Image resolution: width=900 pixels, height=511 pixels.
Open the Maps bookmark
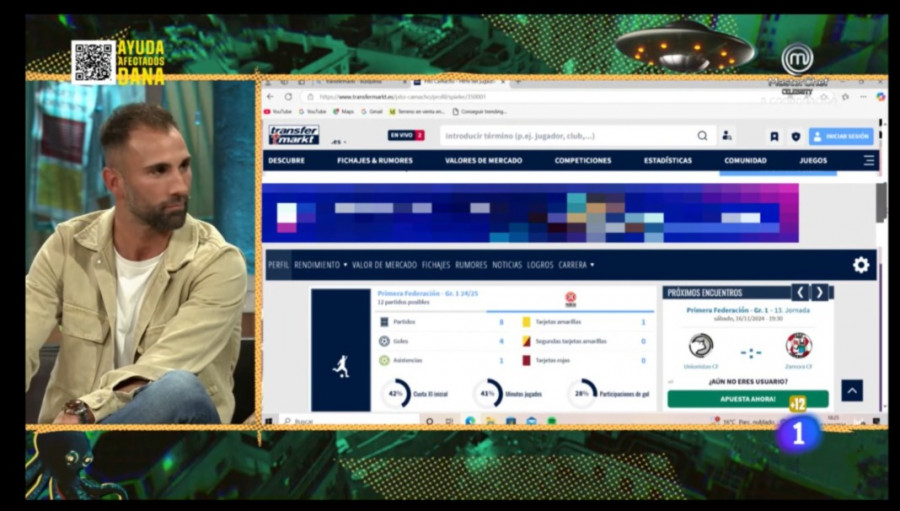[343, 111]
